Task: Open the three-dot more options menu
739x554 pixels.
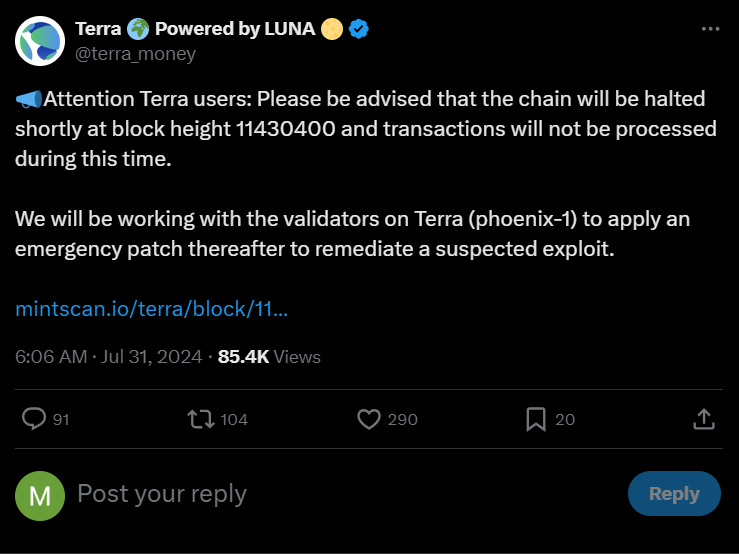Action: (x=710, y=29)
